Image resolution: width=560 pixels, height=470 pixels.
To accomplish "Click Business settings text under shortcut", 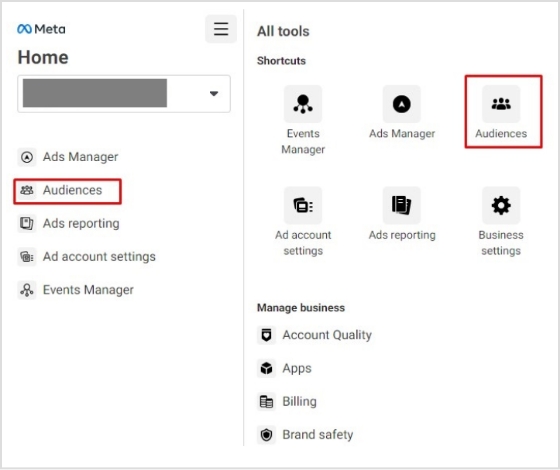I will [x=501, y=243].
